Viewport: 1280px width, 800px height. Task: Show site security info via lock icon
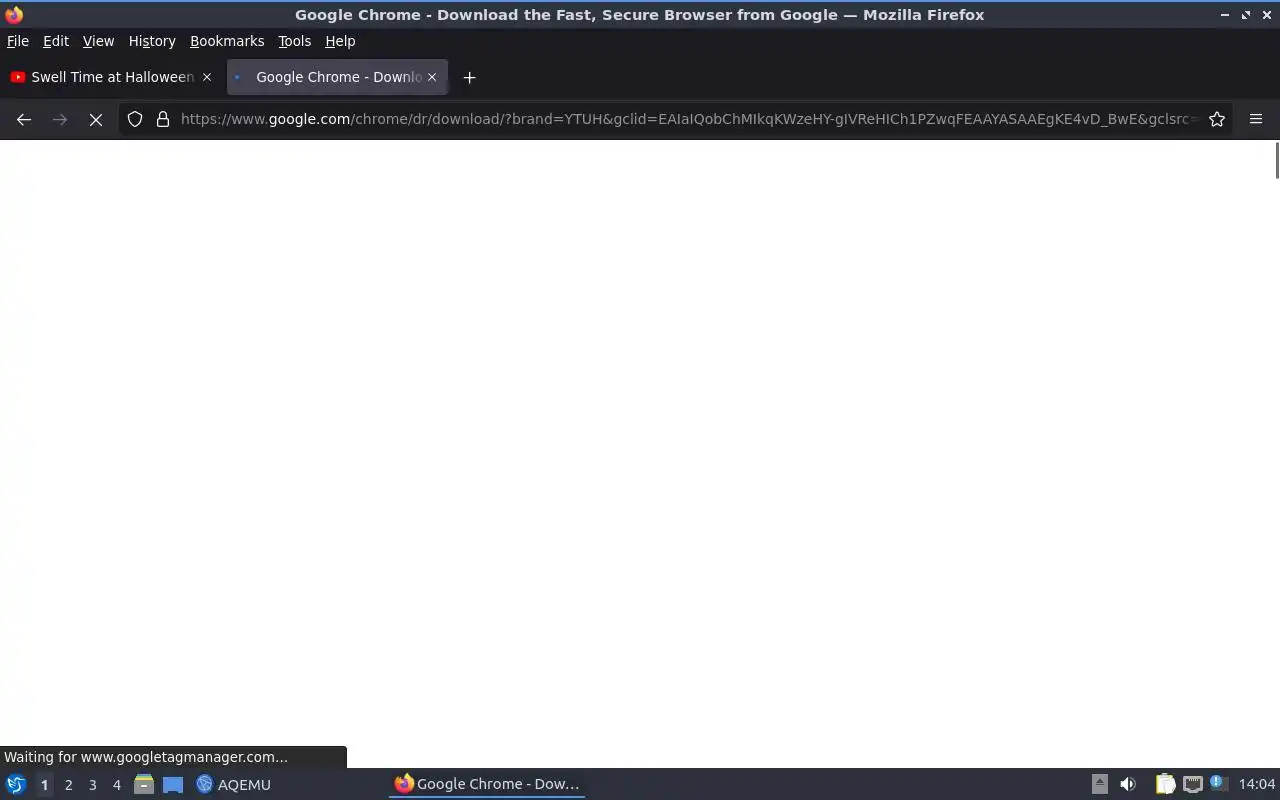click(x=163, y=119)
